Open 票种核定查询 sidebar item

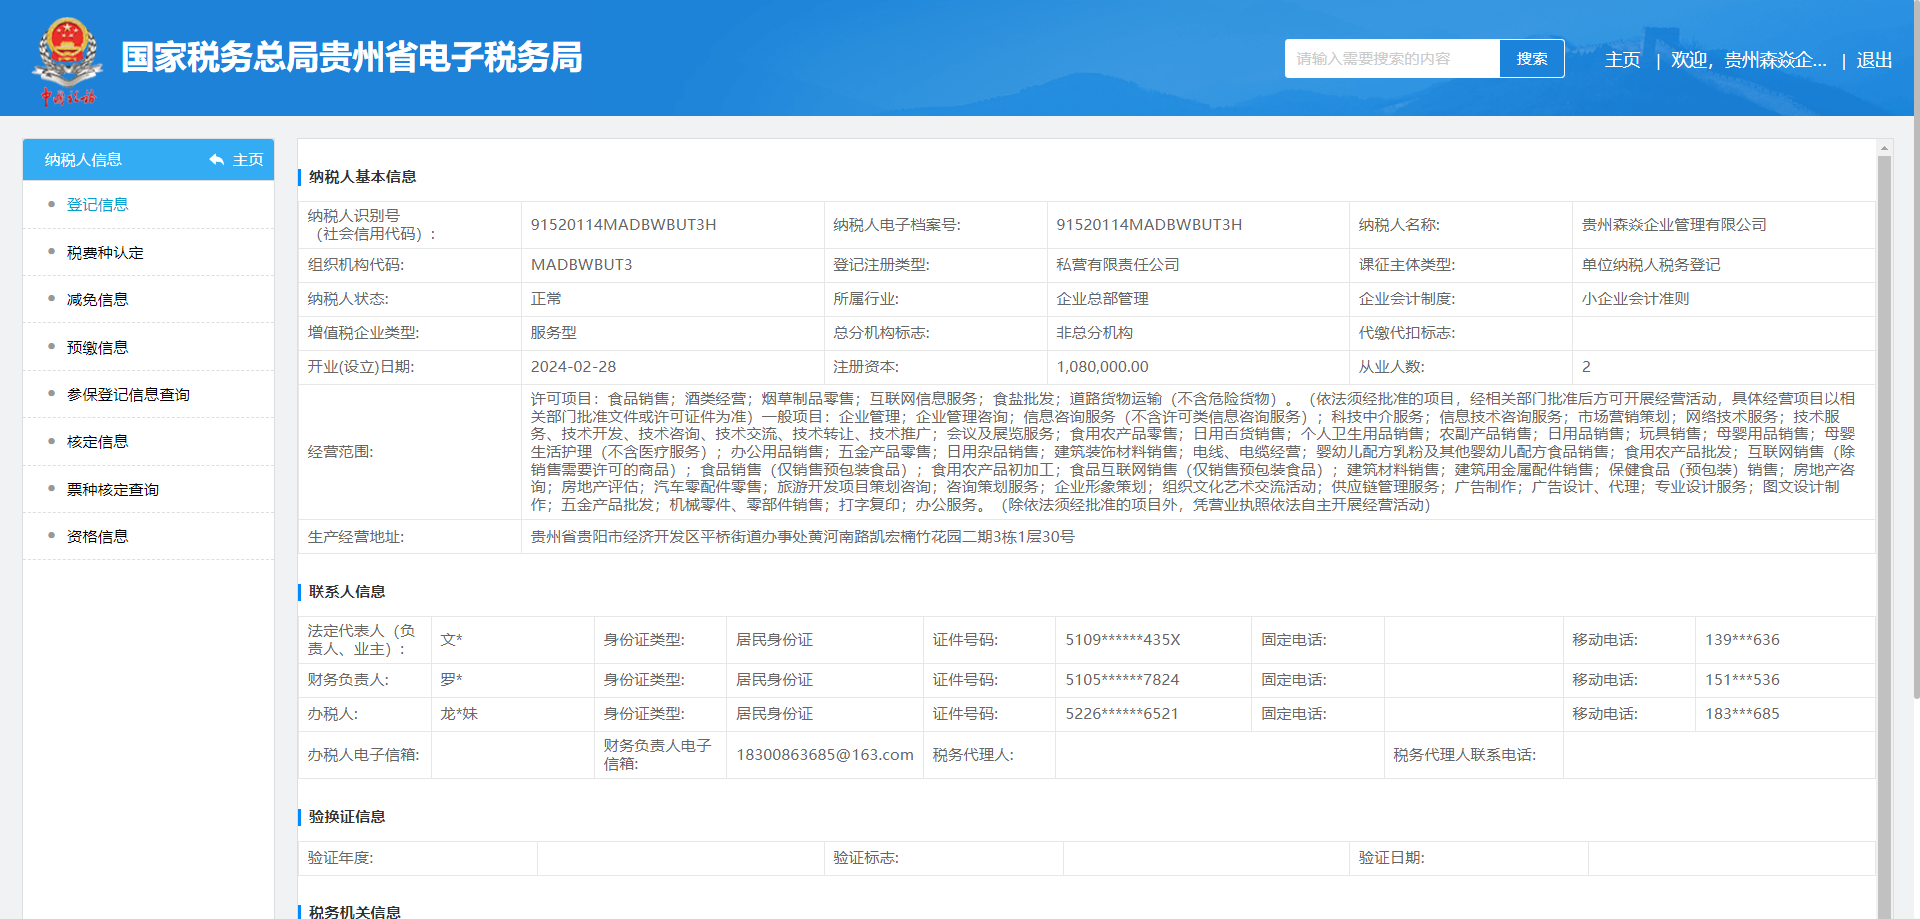pyautogui.click(x=113, y=490)
